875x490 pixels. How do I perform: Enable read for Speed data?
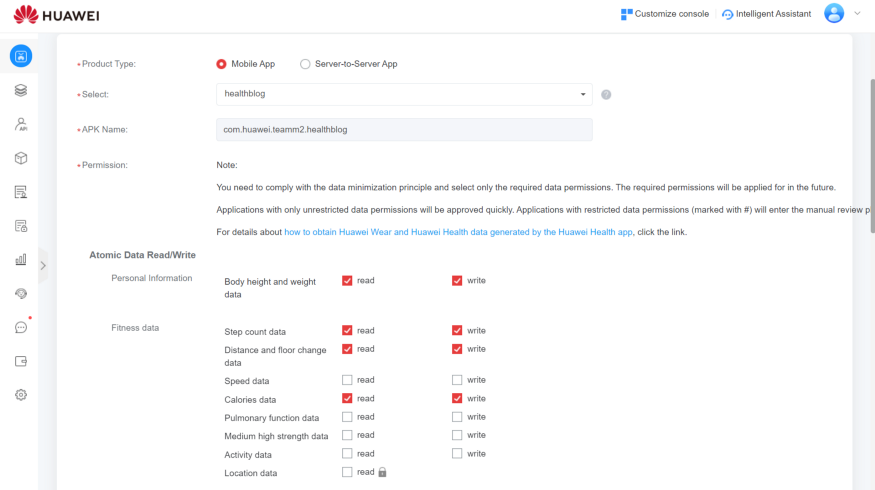click(x=347, y=380)
